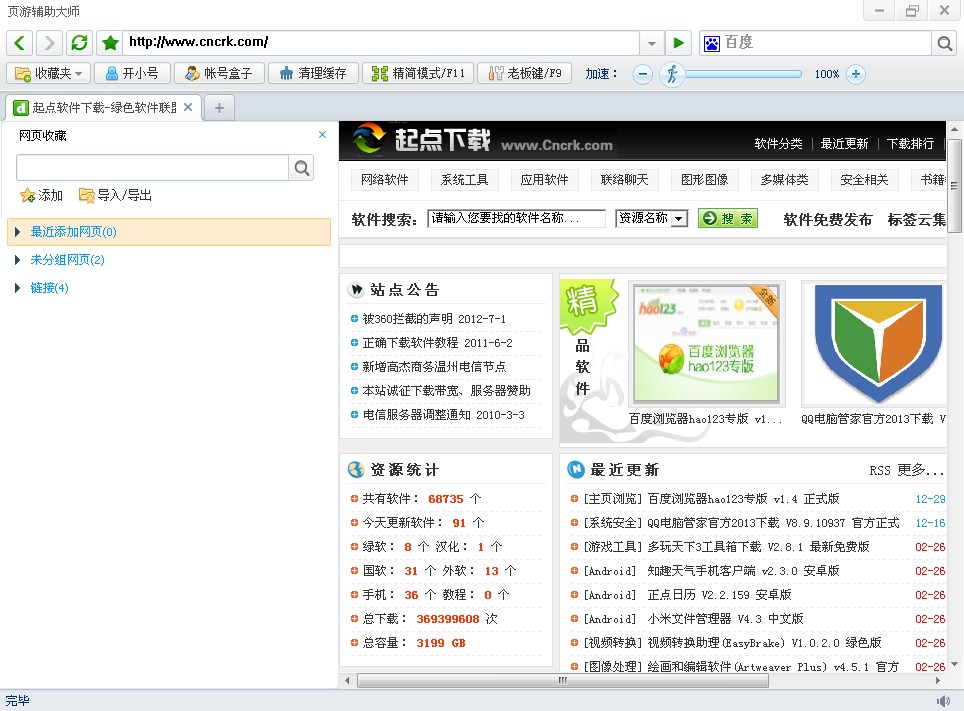
Task: Open 软件分类 in site header
Action: point(778,144)
